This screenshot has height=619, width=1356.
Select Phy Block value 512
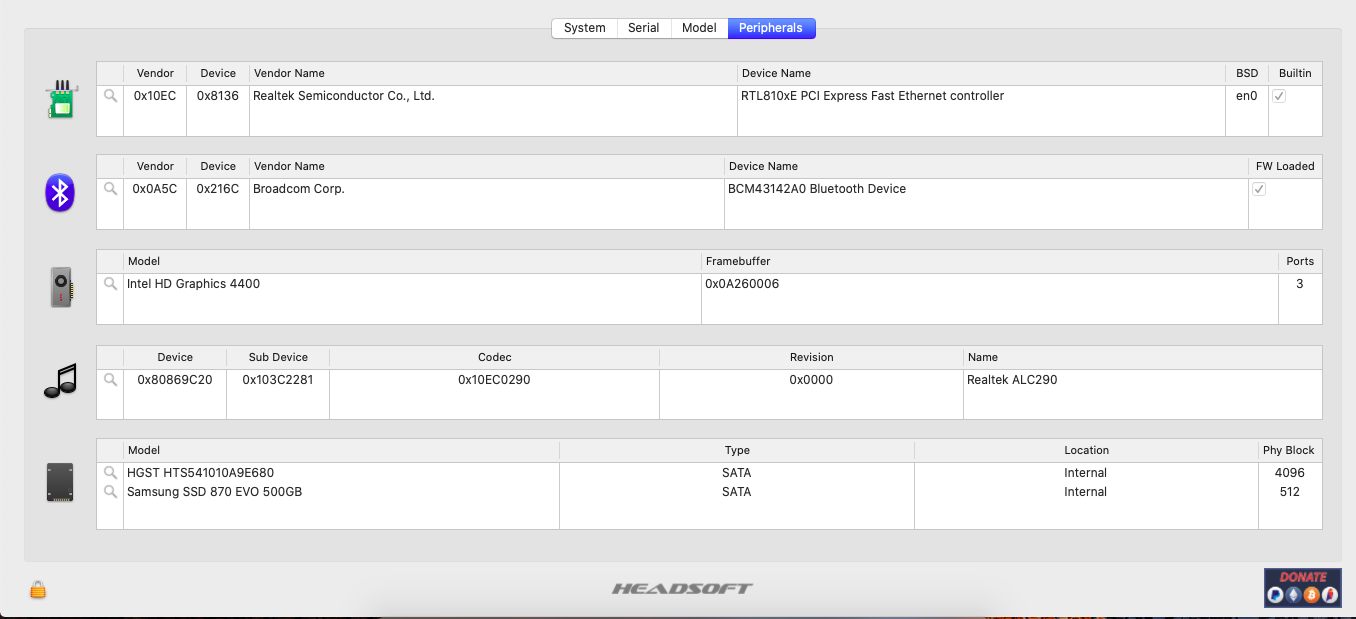point(1290,492)
